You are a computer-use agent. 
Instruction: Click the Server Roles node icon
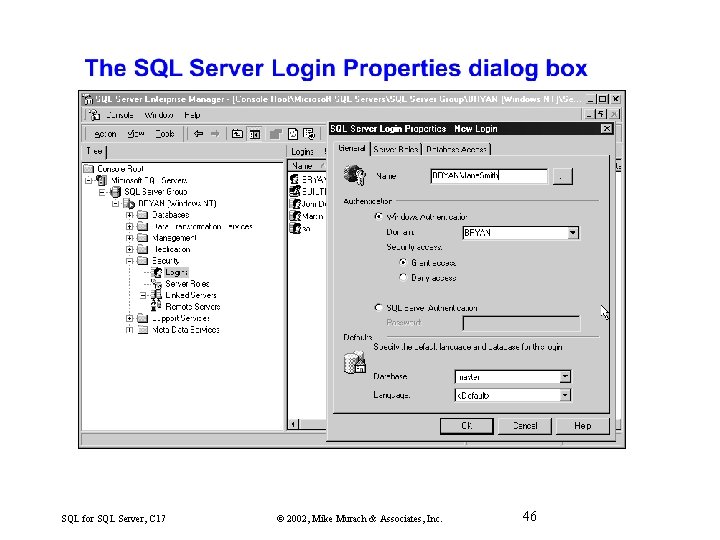pyautogui.click(x=157, y=284)
